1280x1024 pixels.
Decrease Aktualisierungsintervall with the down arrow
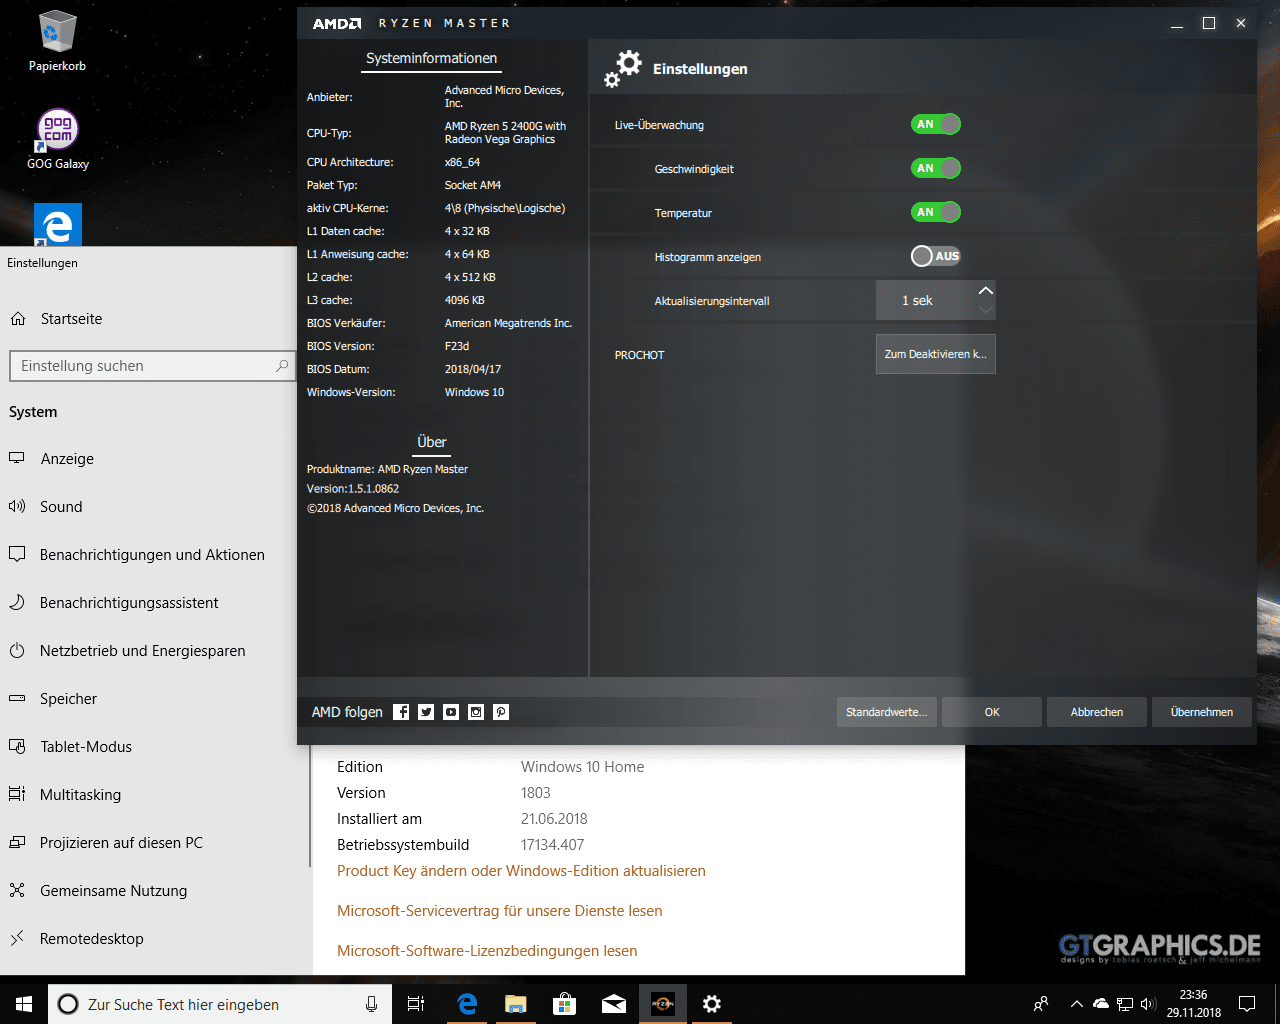tap(986, 310)
